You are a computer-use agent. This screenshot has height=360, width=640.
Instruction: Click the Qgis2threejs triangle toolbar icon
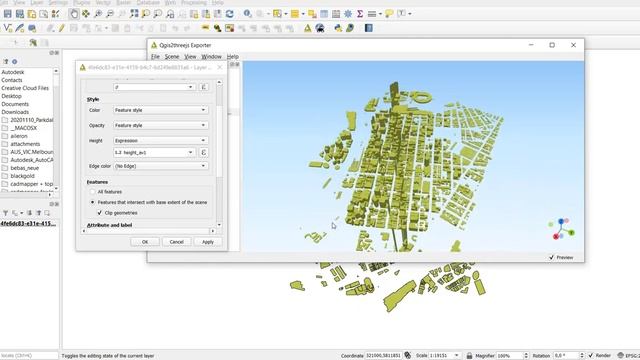click(307, 28)
